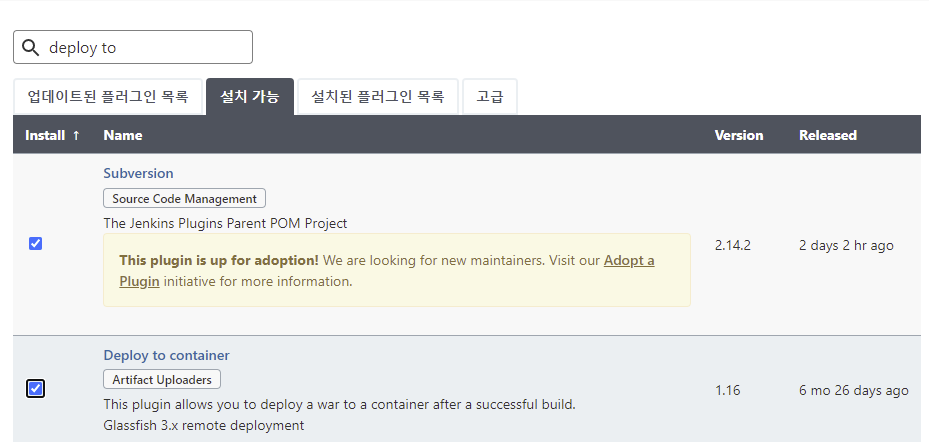Viewport: 929px width, 442px height.
Task: Open the 고급 tab
Action: click(x=489, y=97)
